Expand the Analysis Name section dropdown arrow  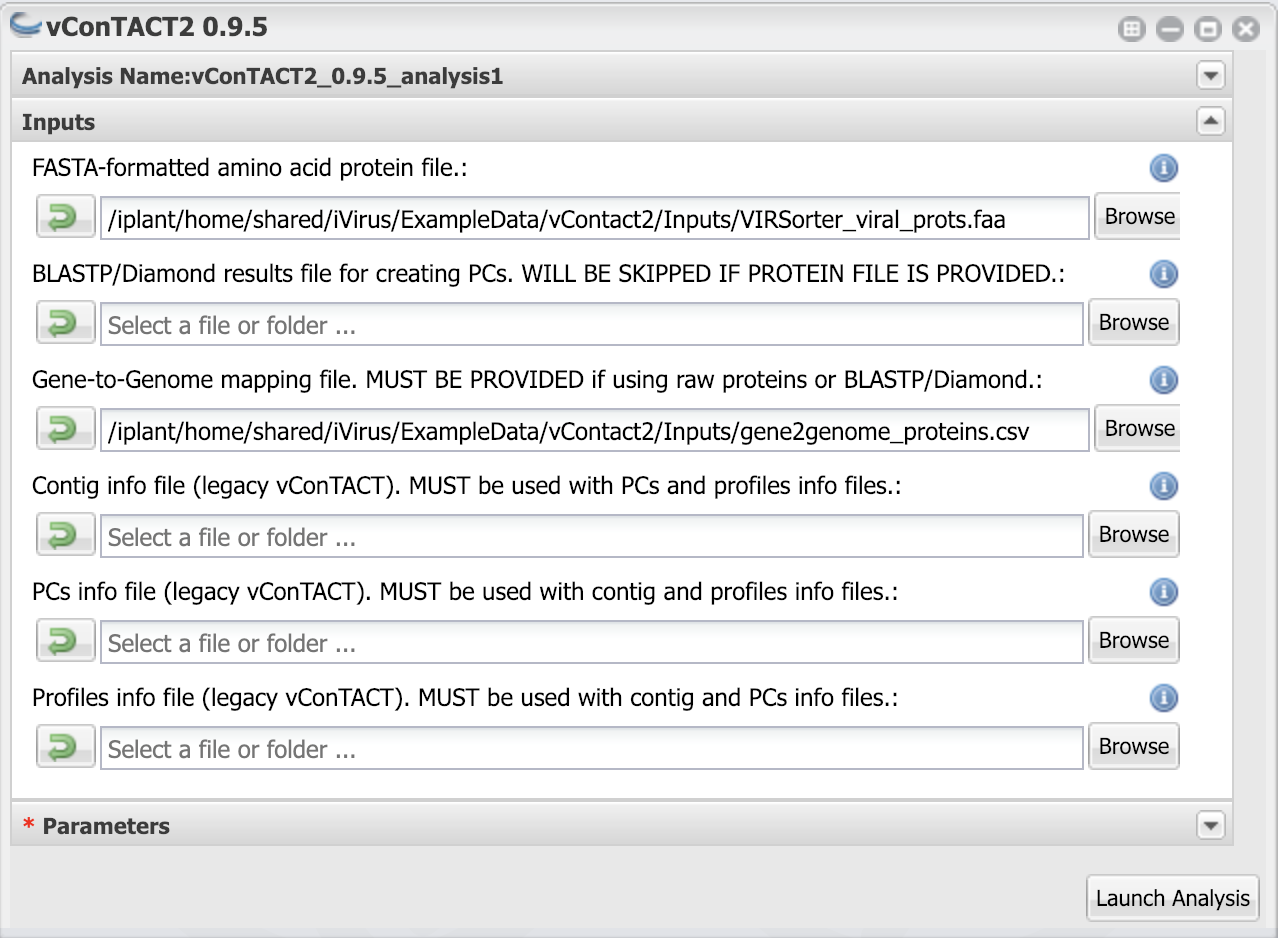click(1210, 75)
